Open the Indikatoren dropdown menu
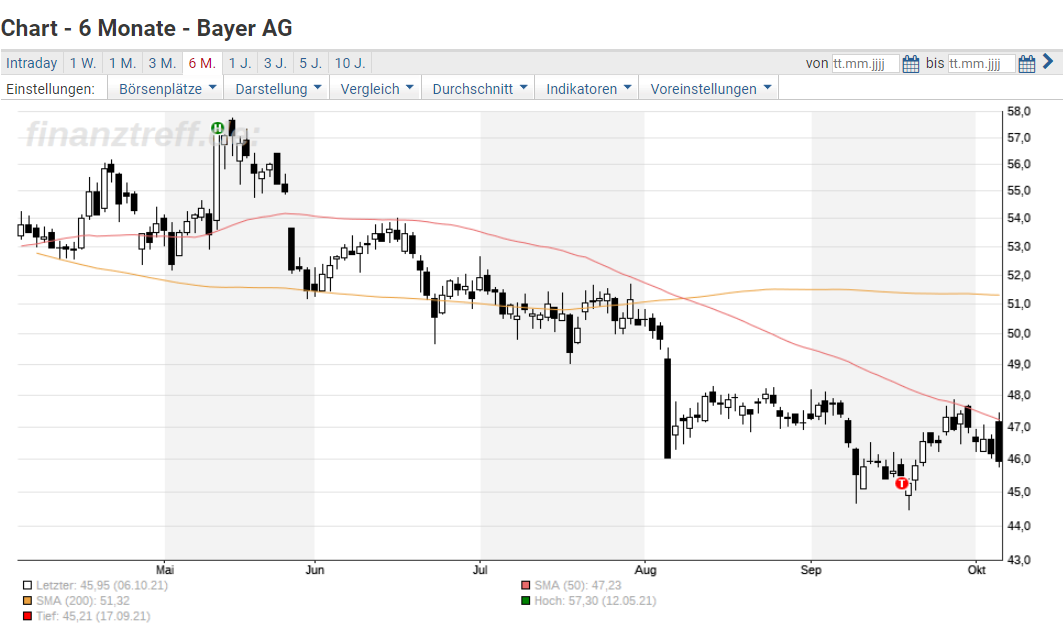Viewport: 1063px width, 632px height. coord(588,89)
